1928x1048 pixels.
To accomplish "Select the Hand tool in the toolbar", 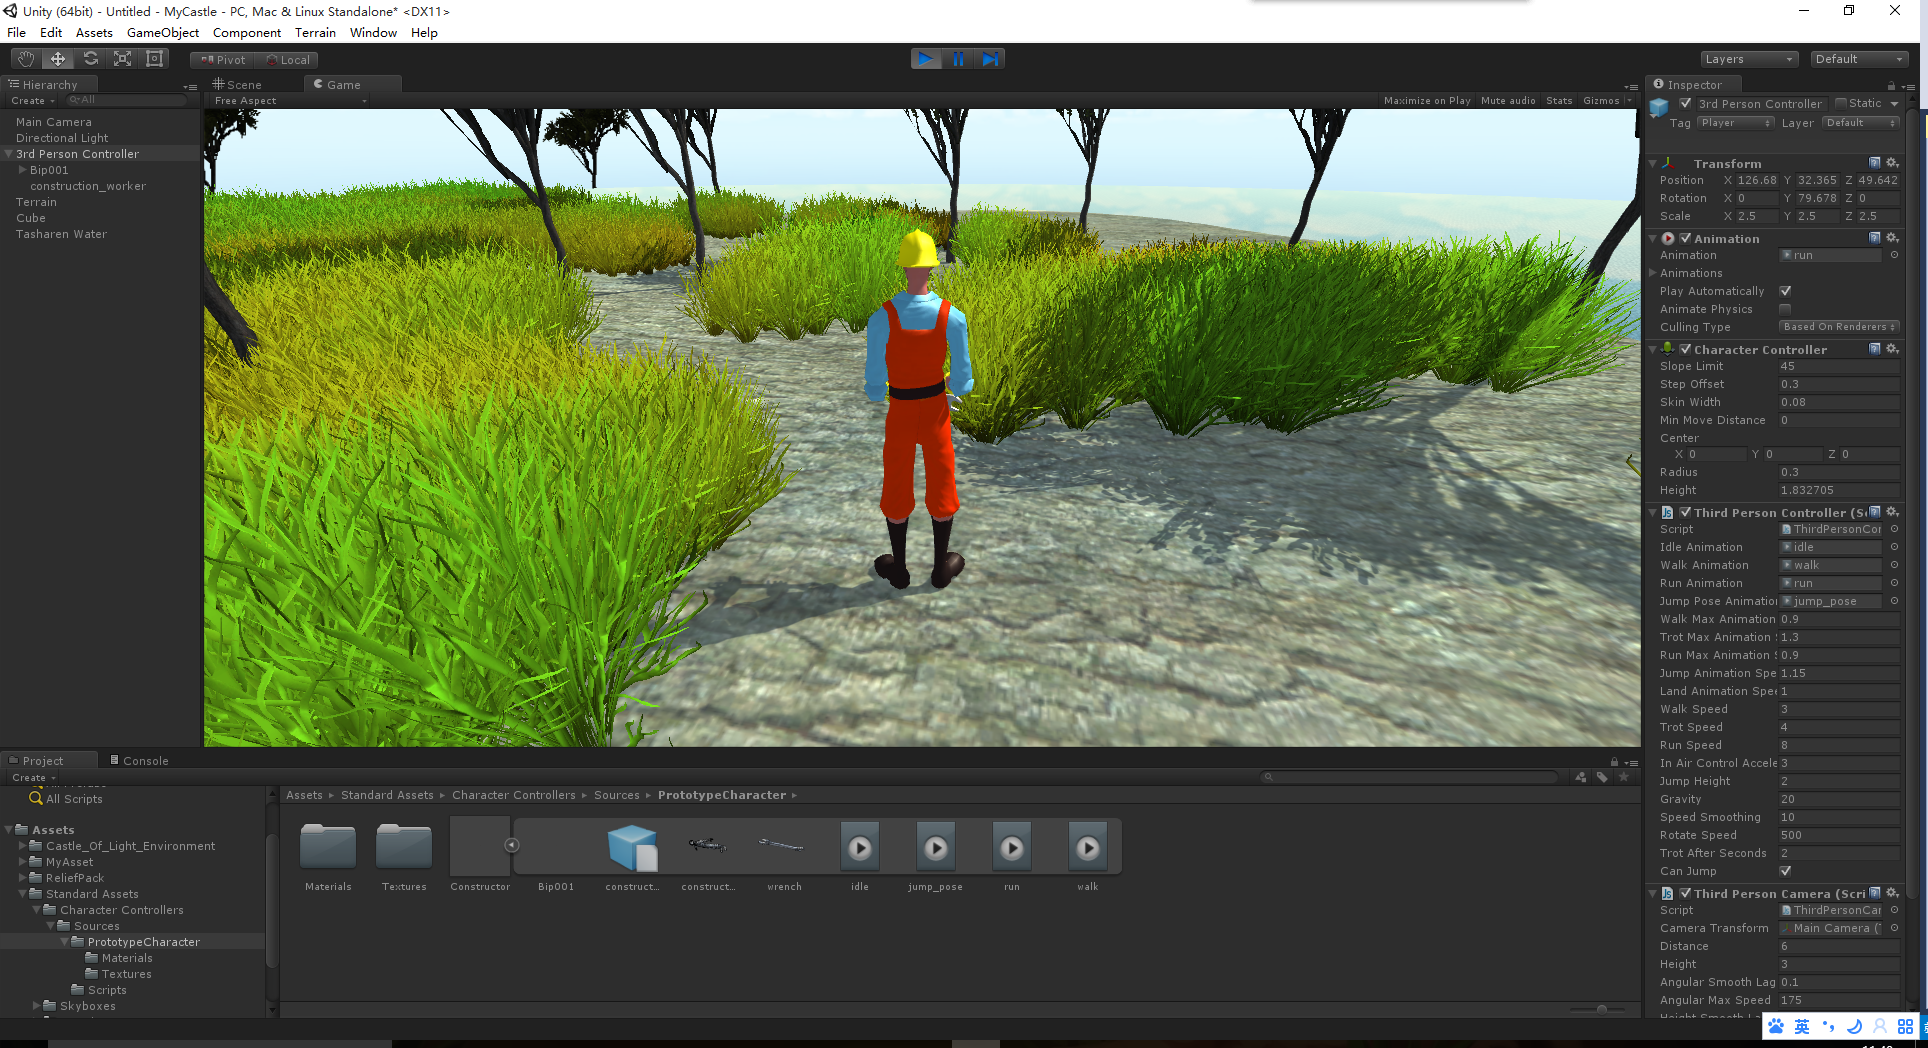I will coord(26,59).
